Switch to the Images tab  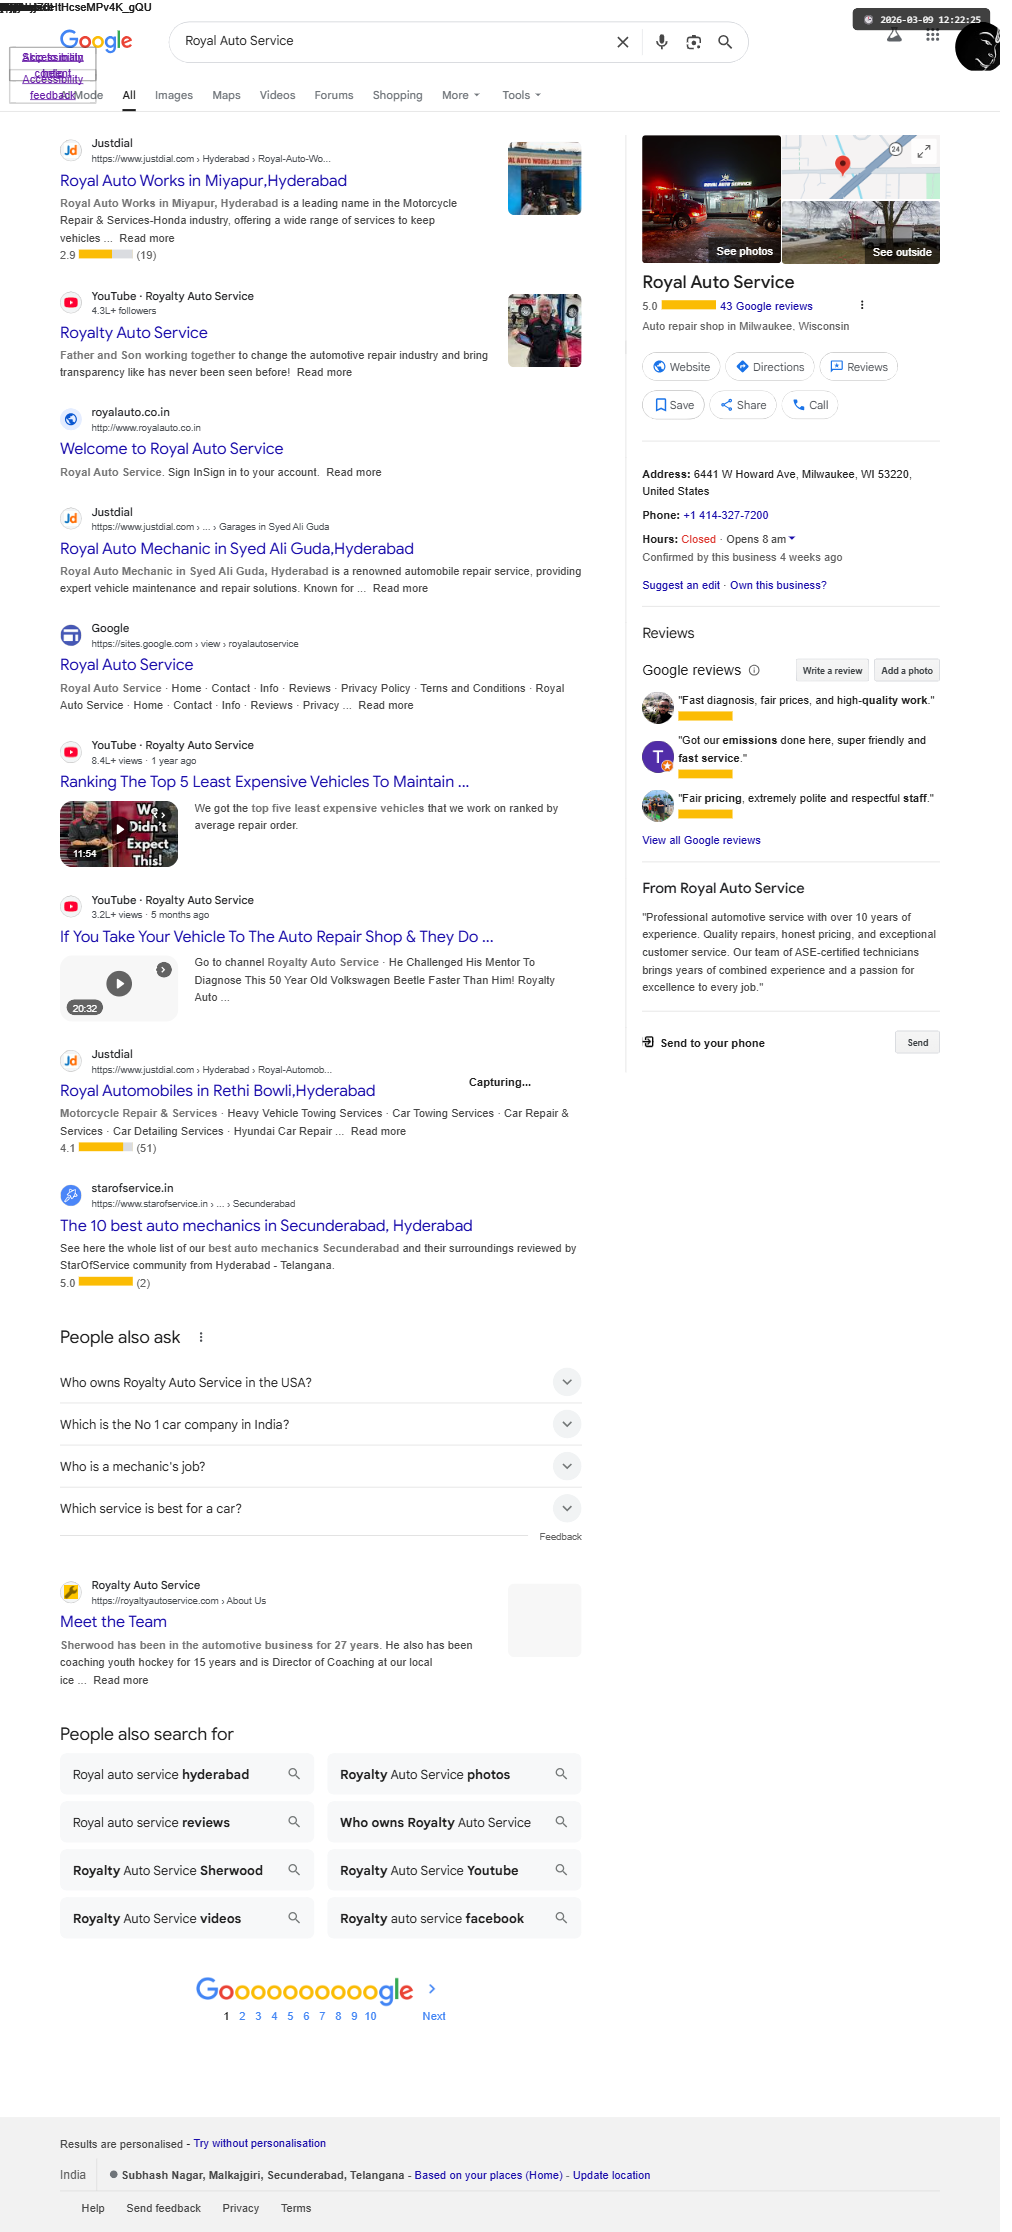click(x=174, y=95)
